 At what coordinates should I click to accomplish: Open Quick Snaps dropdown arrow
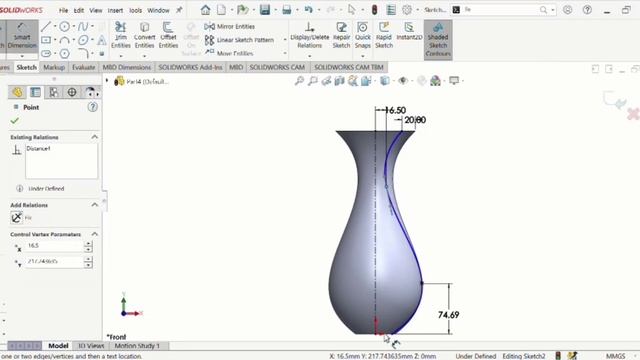coord(362,56)
